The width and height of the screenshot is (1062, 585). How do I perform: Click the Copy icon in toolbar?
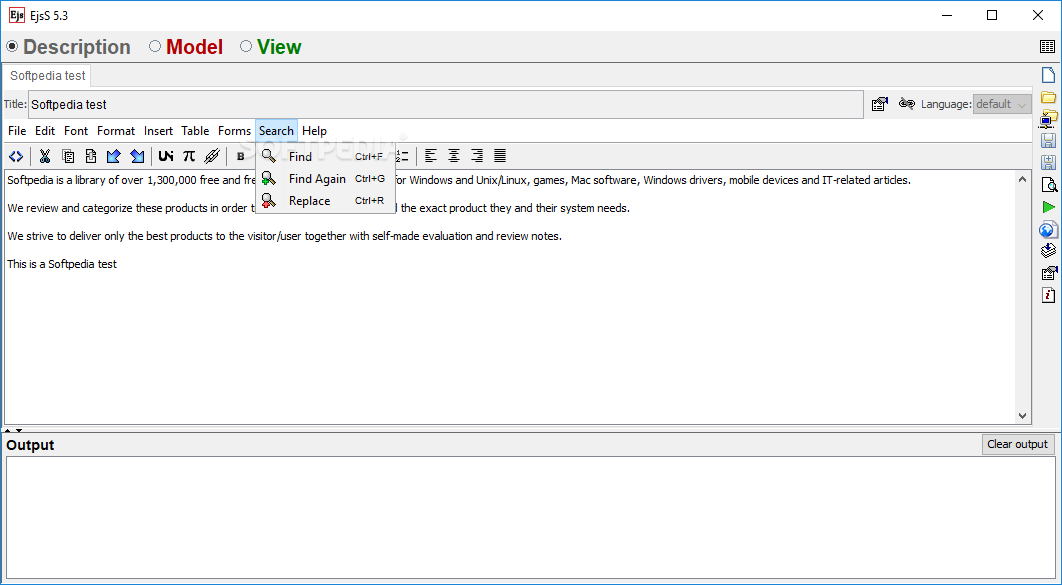click(x=68, y=156)
